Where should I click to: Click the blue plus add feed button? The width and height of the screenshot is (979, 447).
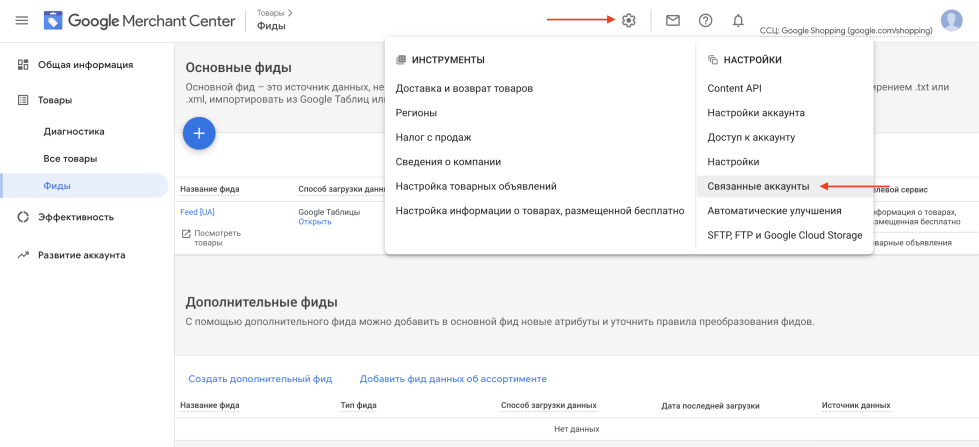pyautogui.click(x=199, y=133)
